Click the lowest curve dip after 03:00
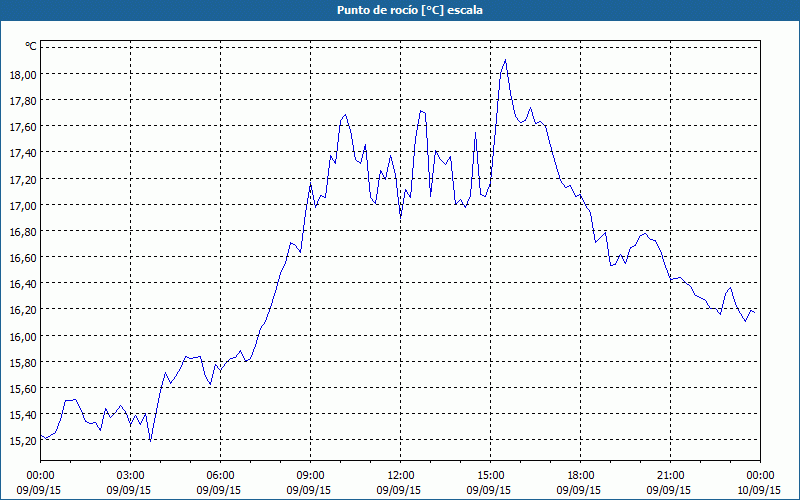 tap(151, 441)
